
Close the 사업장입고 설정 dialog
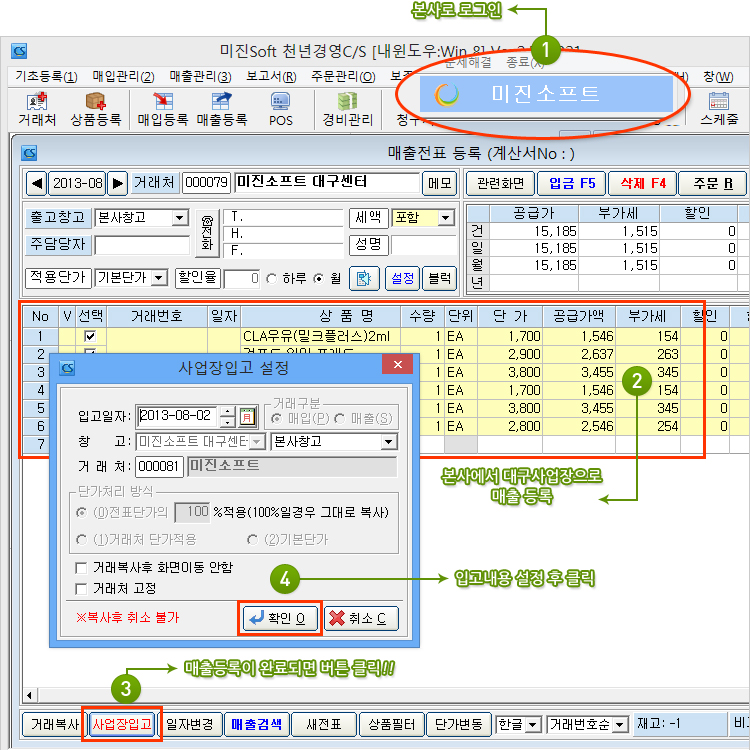tap(397, 364)
